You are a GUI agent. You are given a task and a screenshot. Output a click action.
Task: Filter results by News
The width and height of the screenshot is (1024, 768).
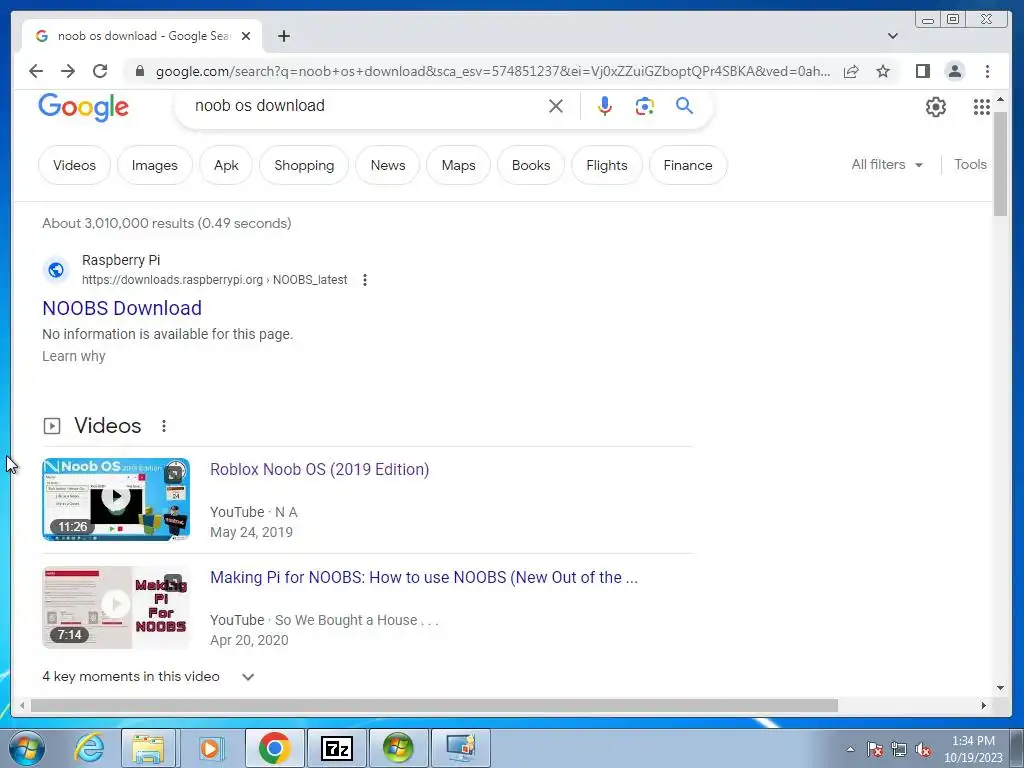388,165
